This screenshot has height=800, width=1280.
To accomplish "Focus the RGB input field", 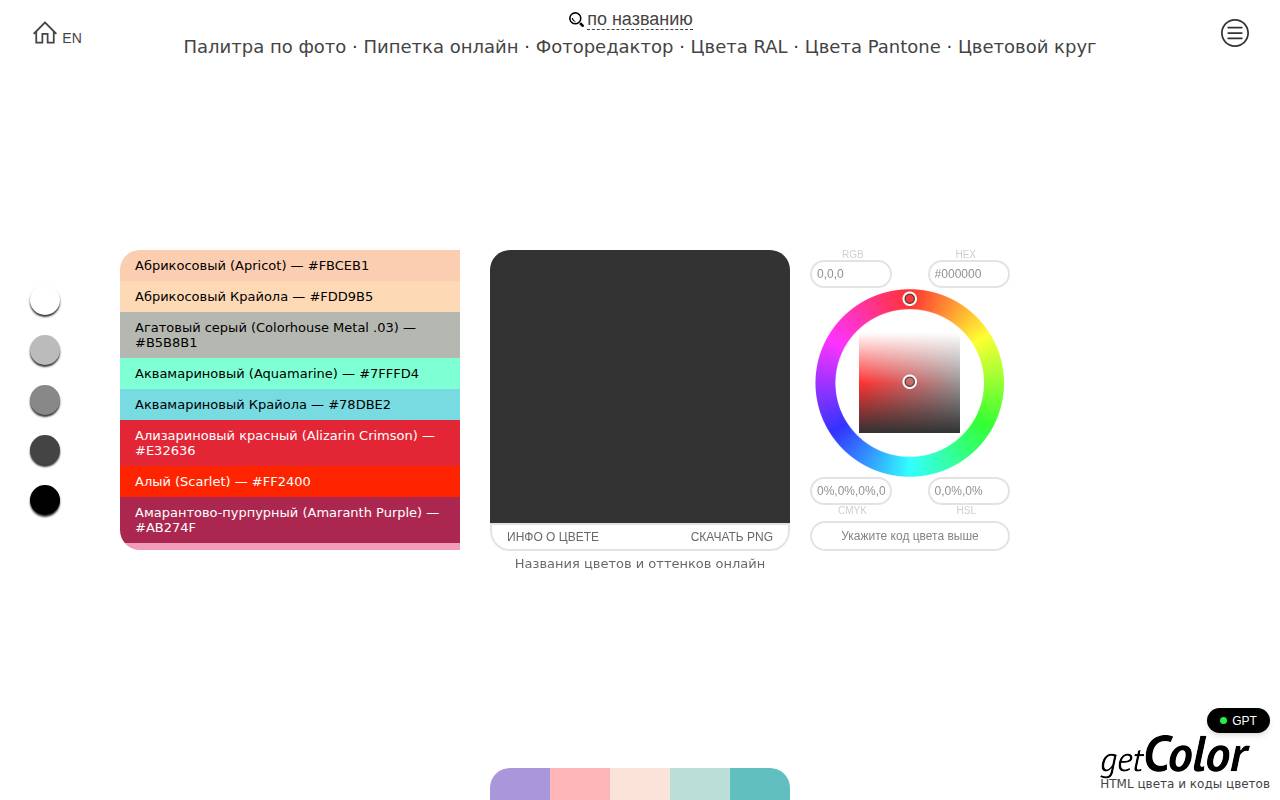I will 851,274.
